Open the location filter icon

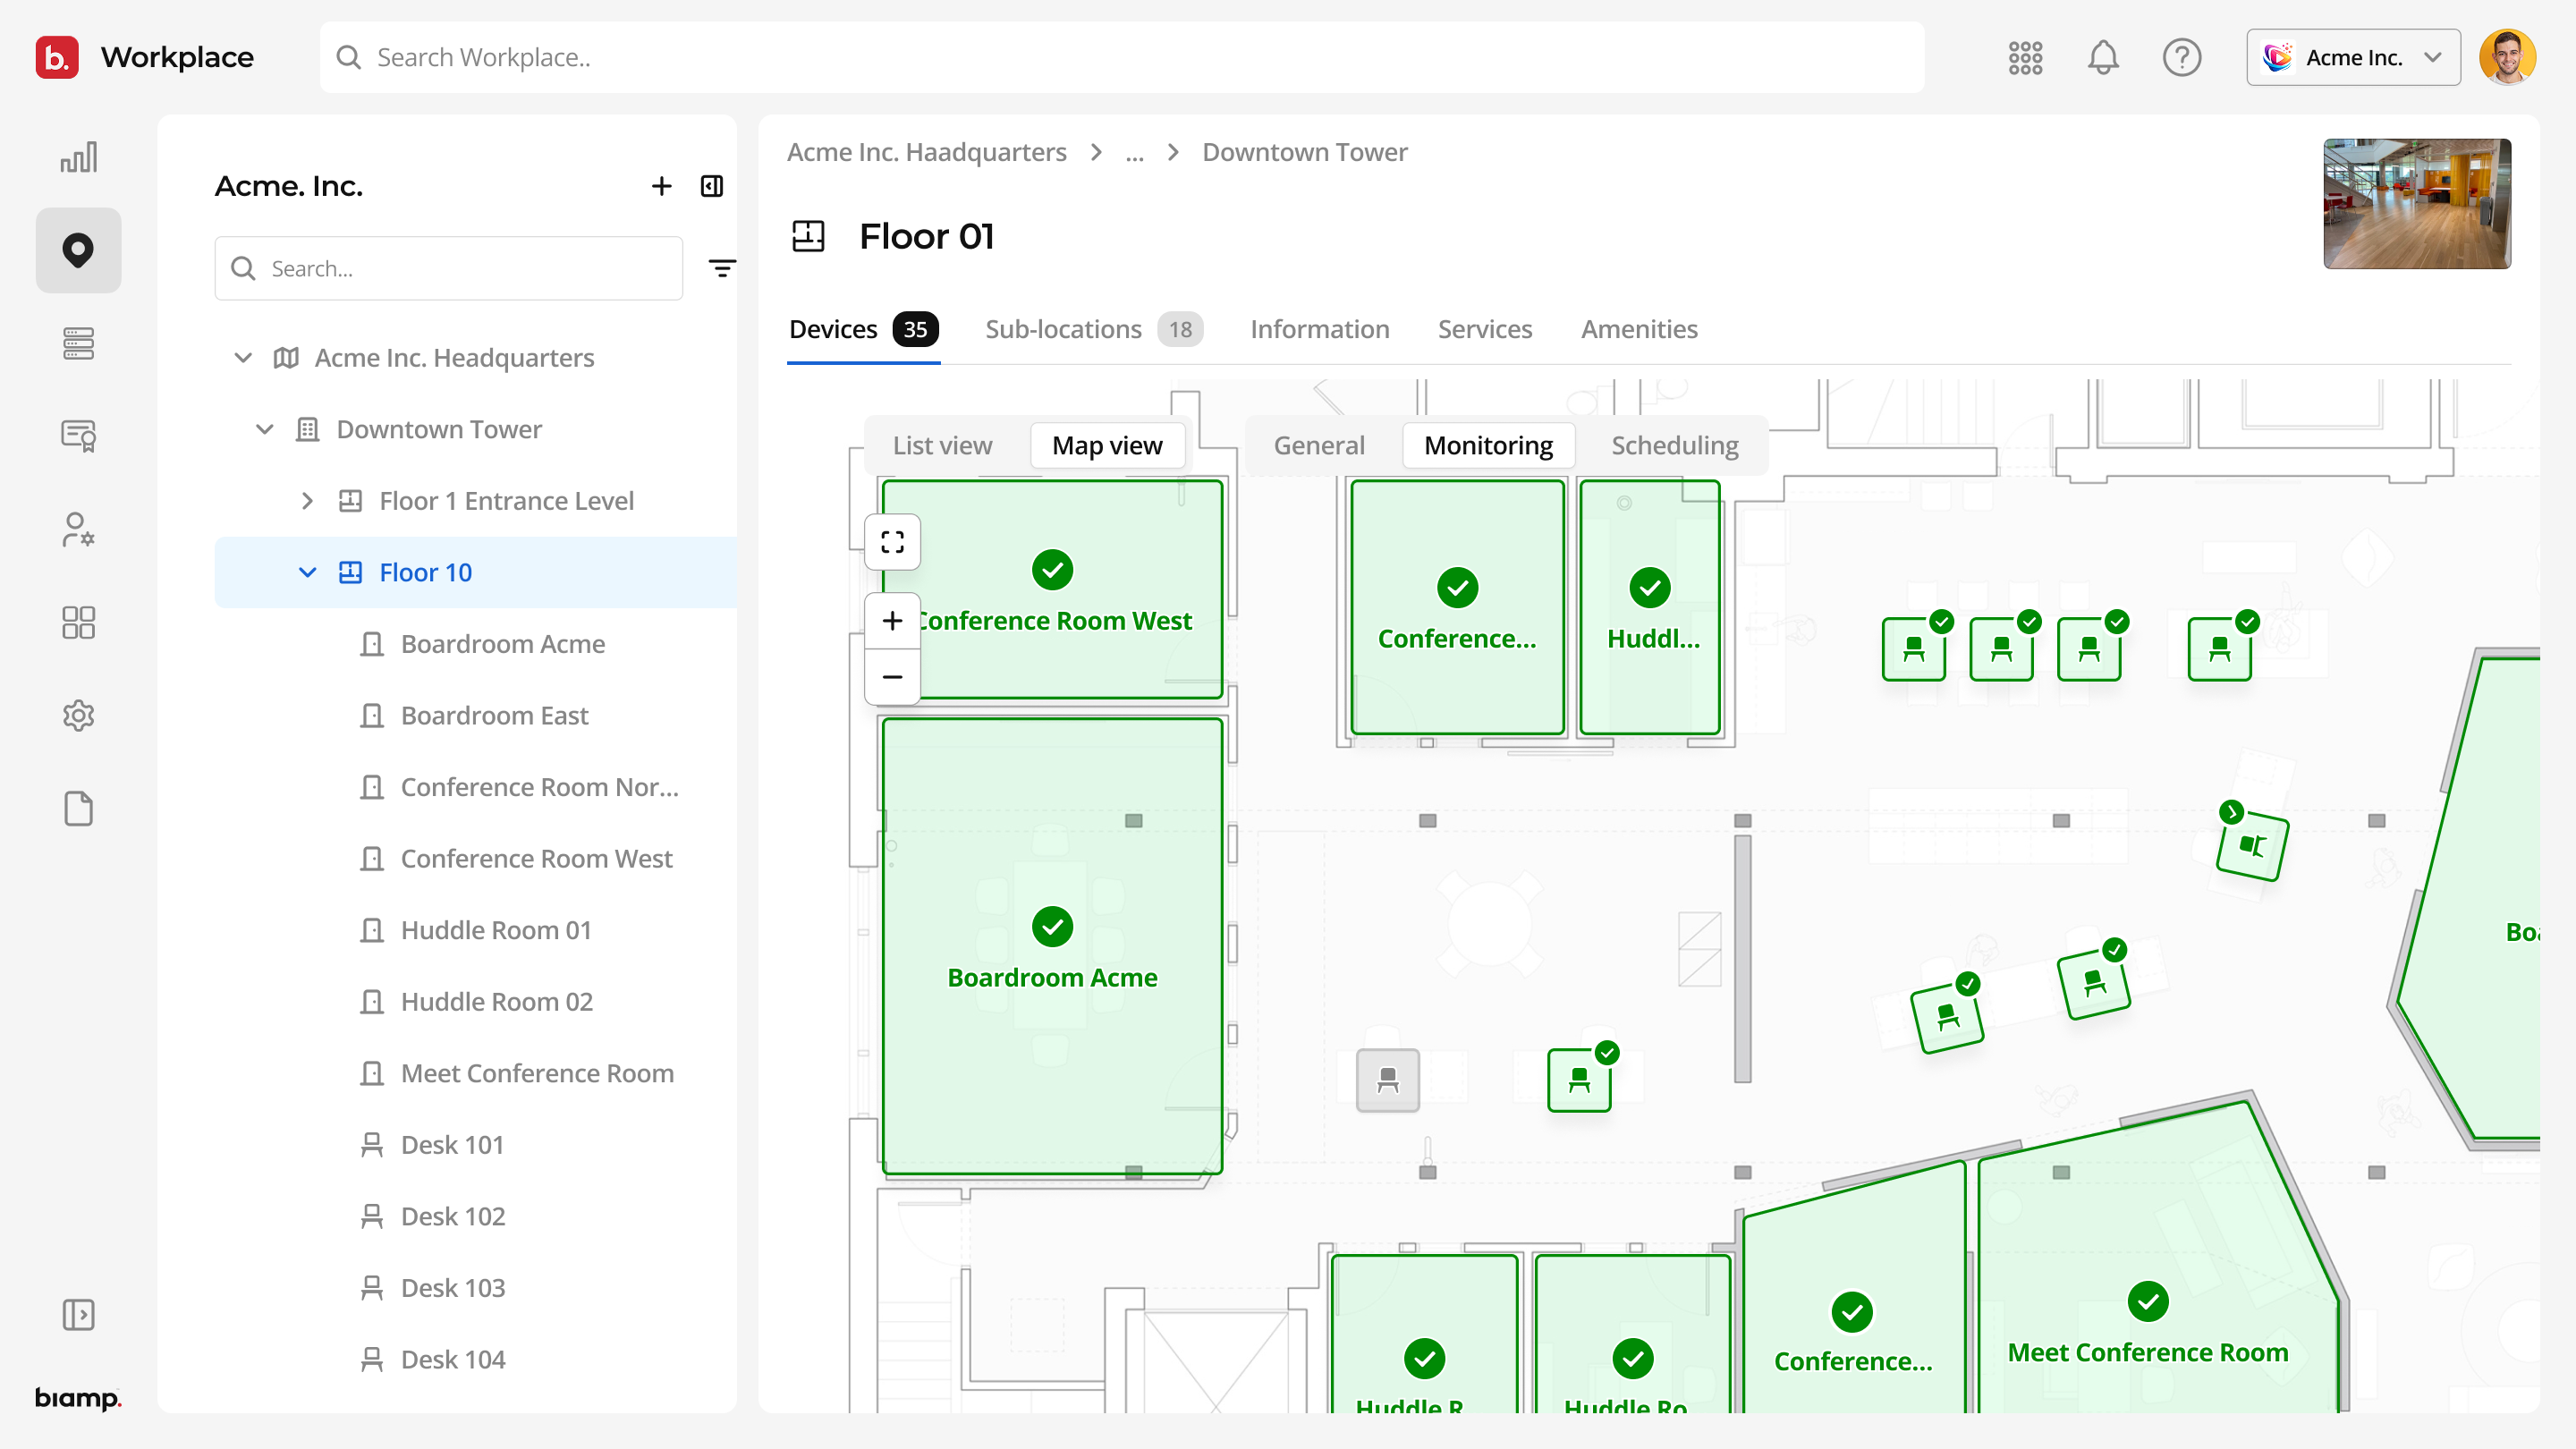coord(722,268)
